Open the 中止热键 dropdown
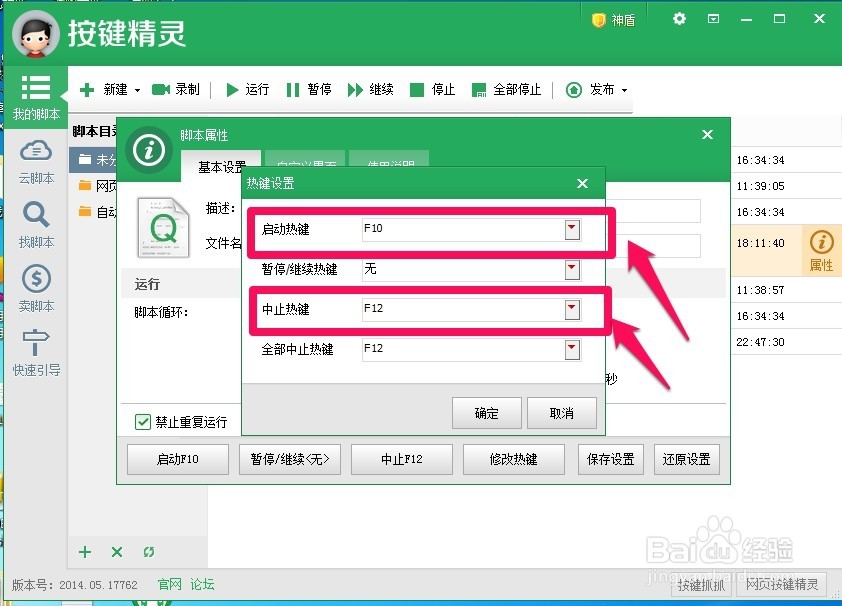The image size is (842, 606). (572, 310)
